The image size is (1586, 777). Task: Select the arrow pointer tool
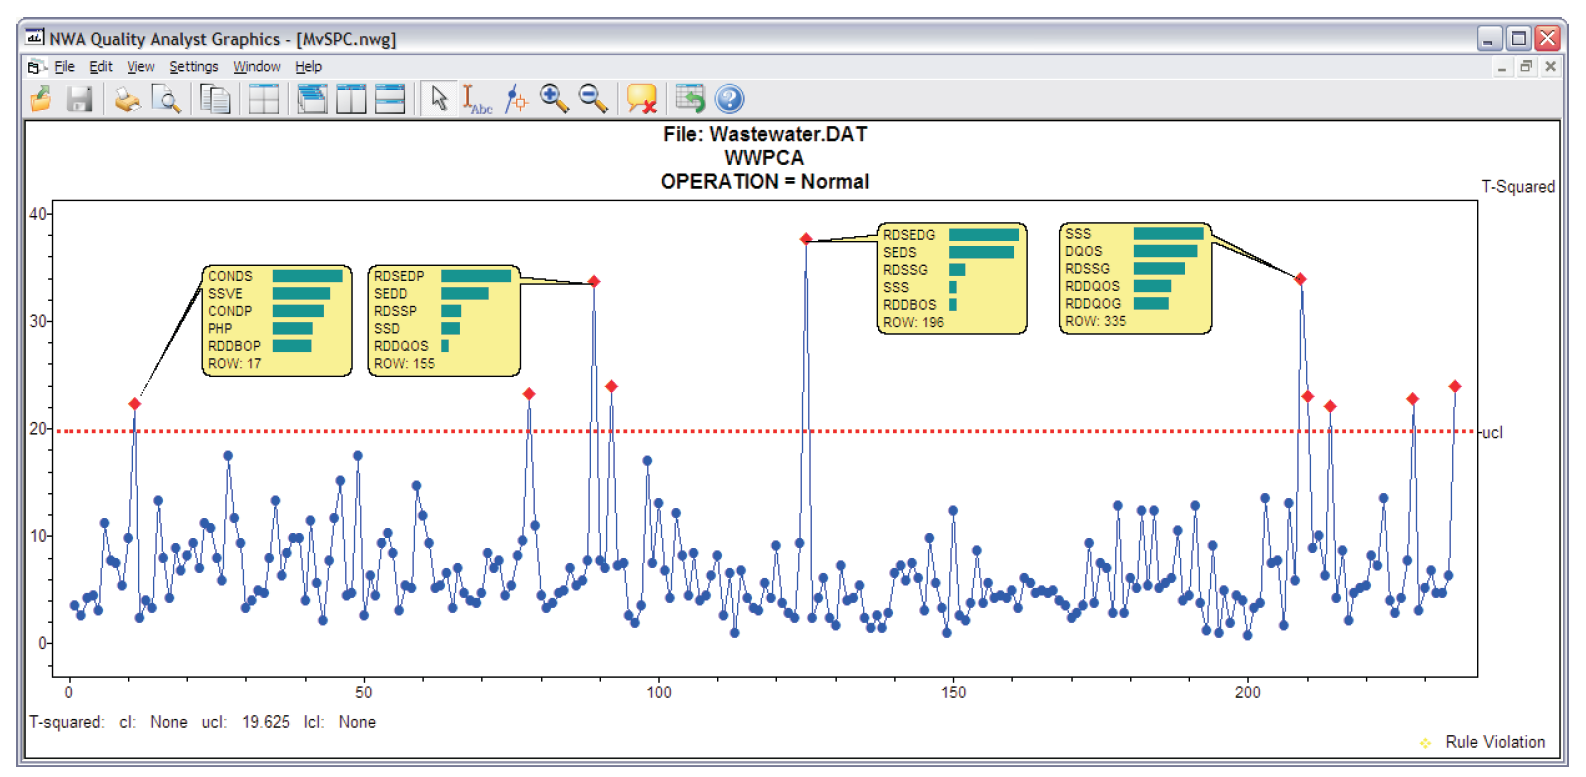coord(439,99)
